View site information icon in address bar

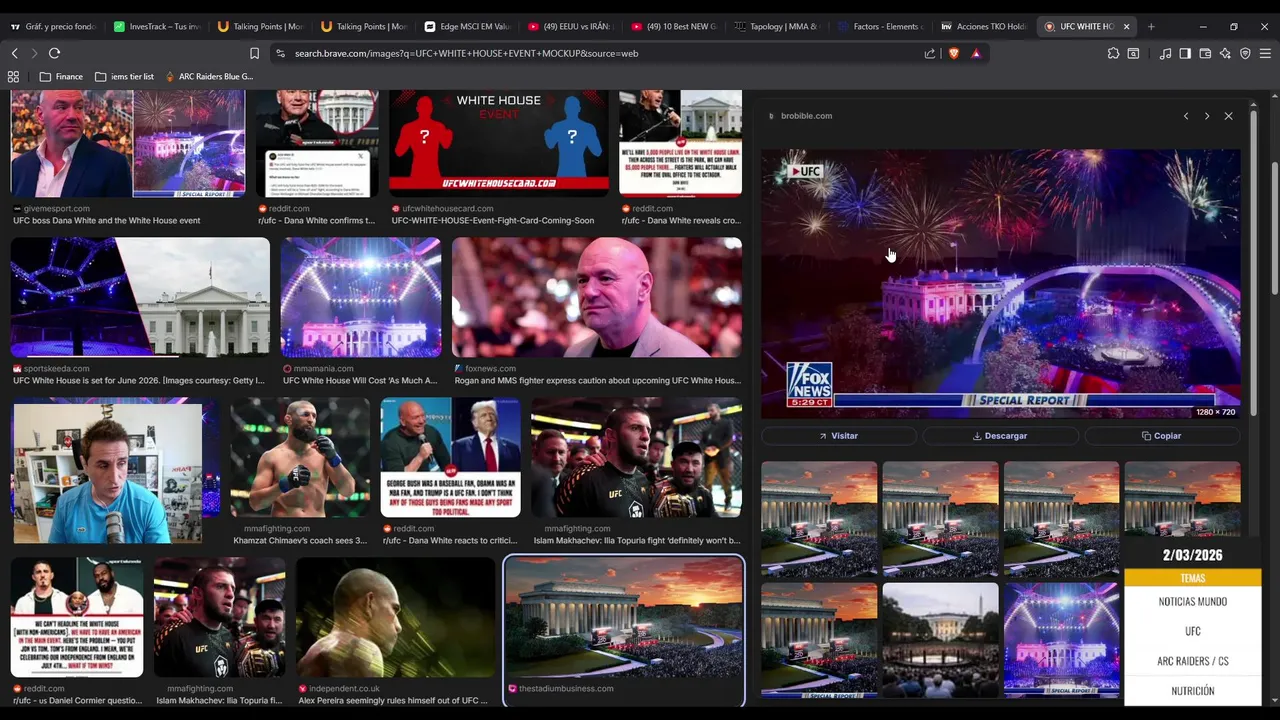click(280, 53)
